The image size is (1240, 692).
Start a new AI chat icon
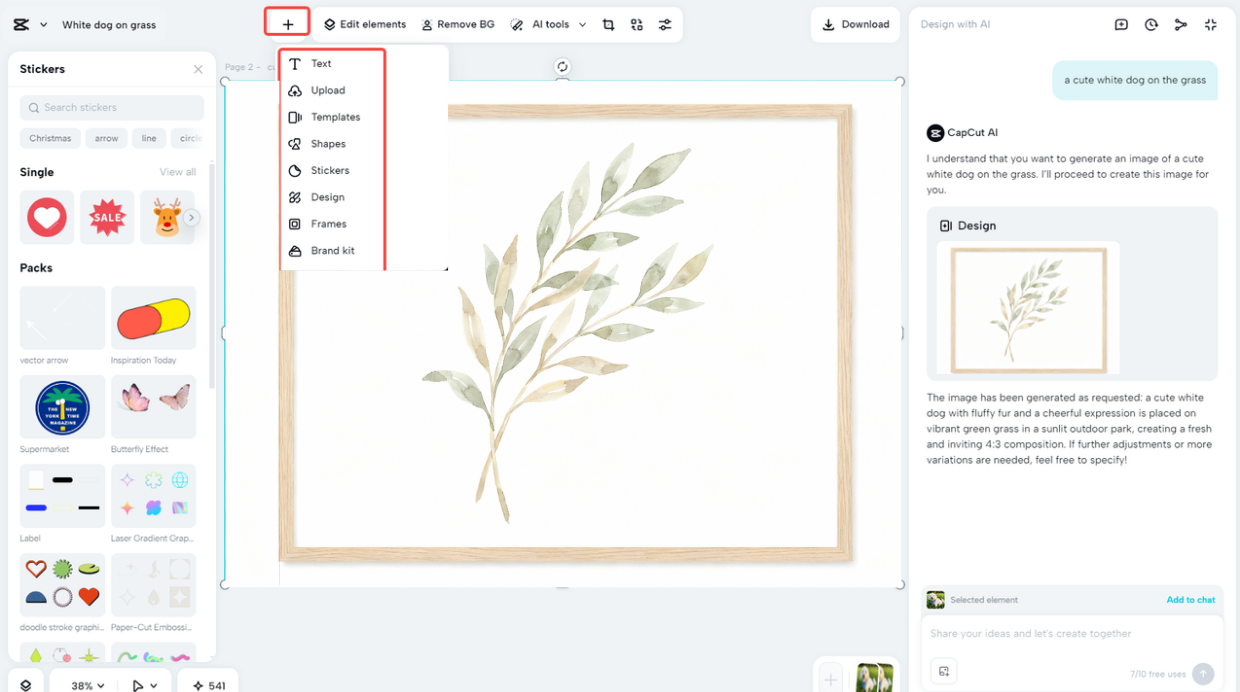coord(1121,24)
